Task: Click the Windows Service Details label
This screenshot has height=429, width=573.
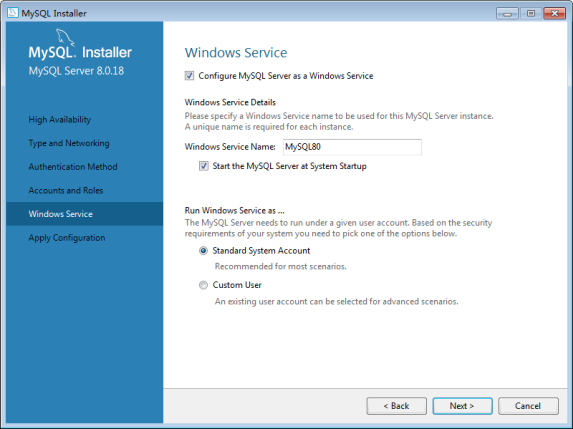Action: 230,102
